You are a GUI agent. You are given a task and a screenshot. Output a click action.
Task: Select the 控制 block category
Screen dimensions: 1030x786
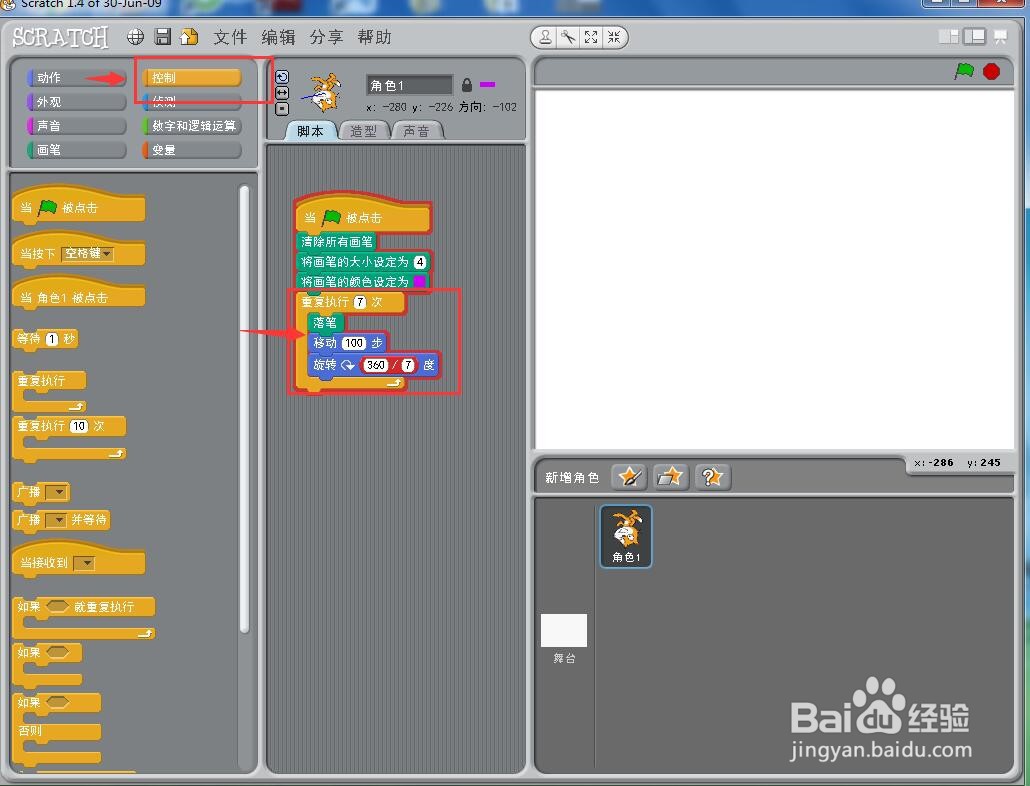191,78
